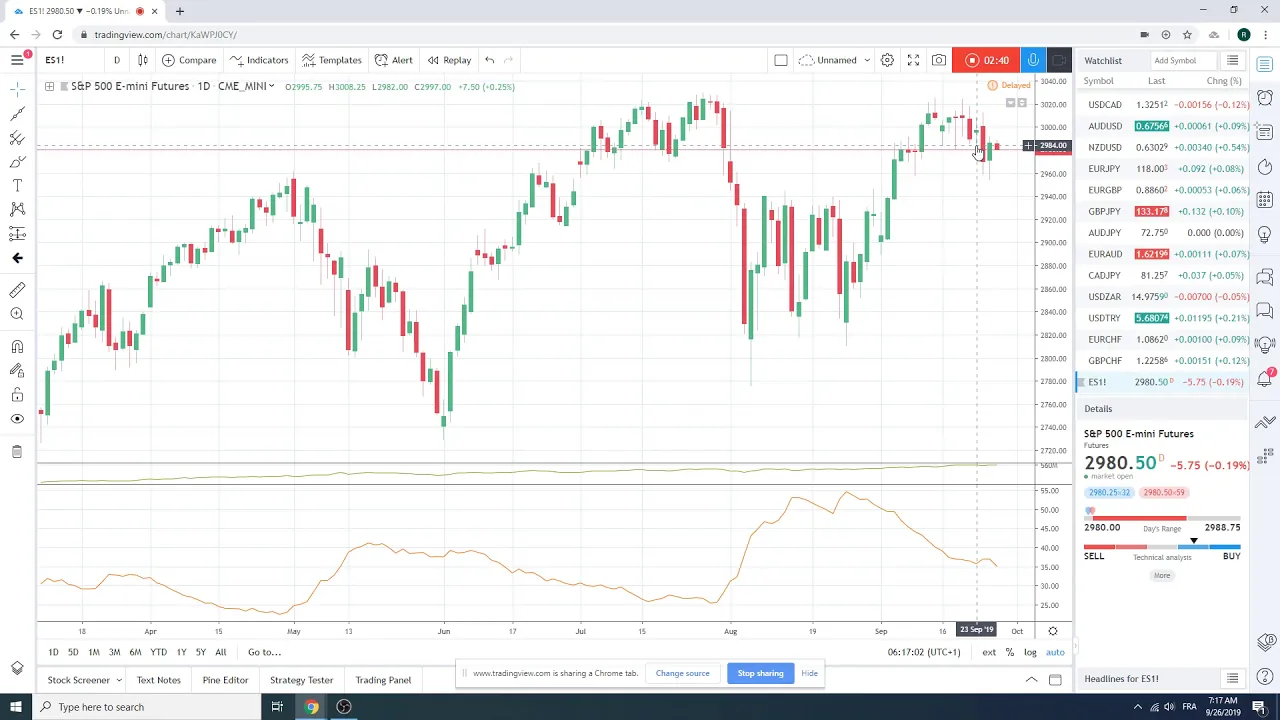Open chart properties gear icon
This screenshot has height=720, width=1280.
click(x=887, y=60)
